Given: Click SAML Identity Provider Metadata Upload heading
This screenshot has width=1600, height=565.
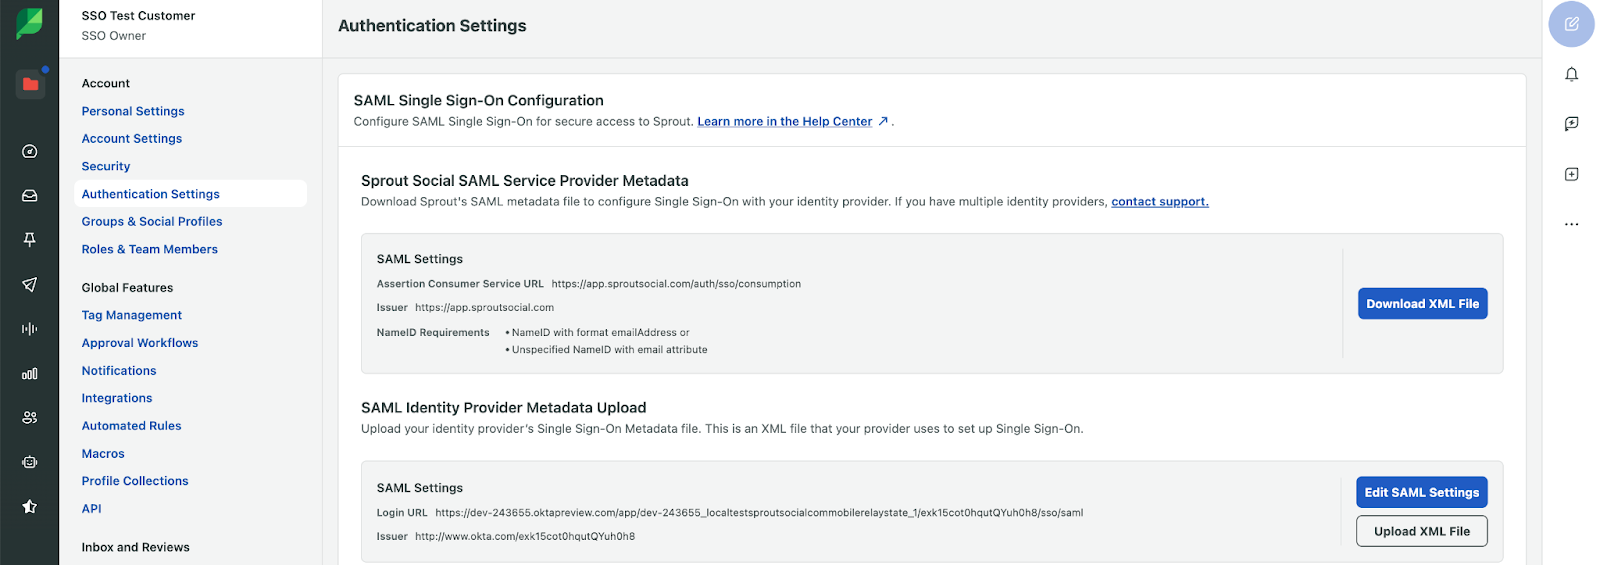Looking at the screenshot, I should coord(504,408).
